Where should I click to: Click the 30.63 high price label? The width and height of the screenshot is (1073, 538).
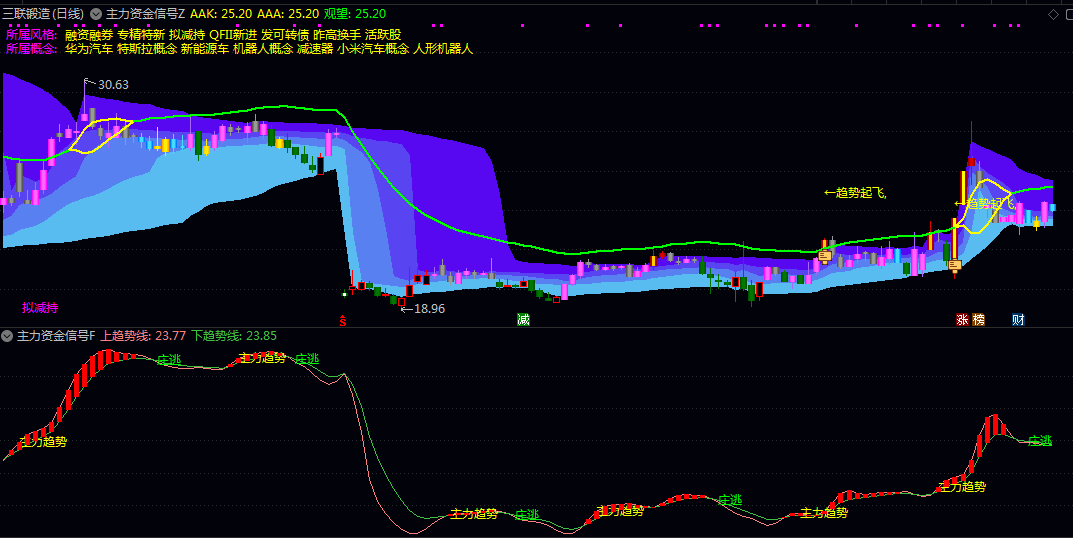click(113, 84)
